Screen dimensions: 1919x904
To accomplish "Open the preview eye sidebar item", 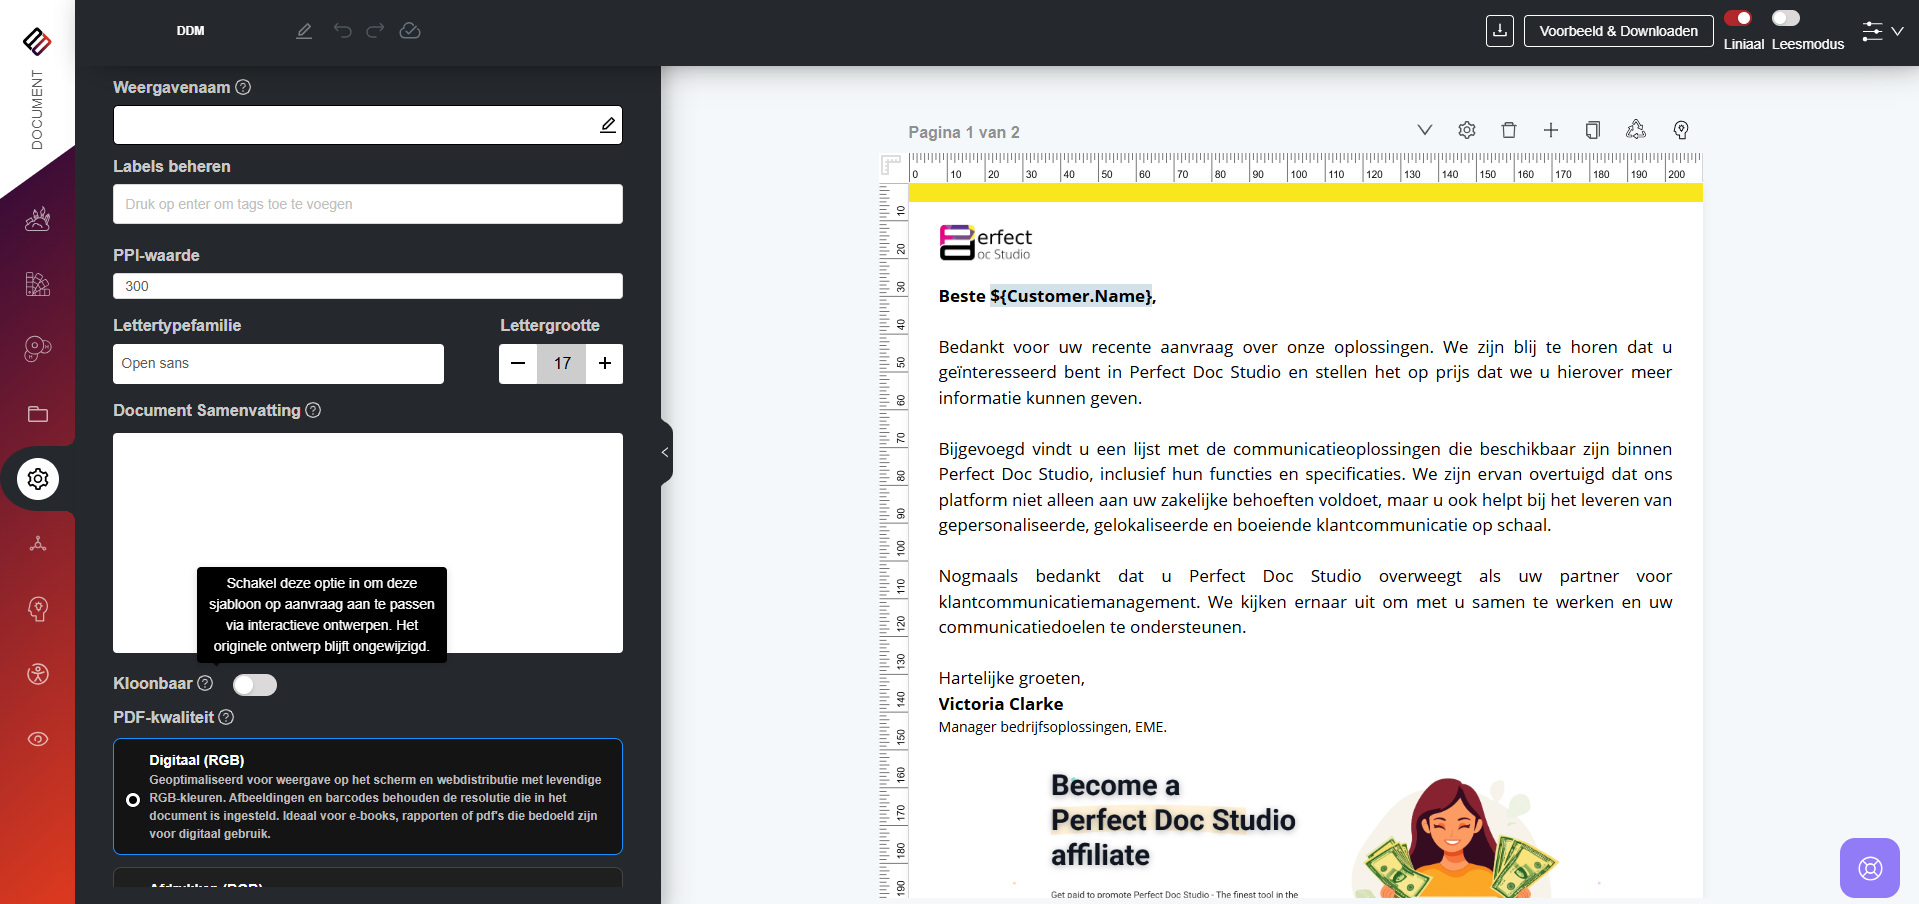I will pos(38,739).
